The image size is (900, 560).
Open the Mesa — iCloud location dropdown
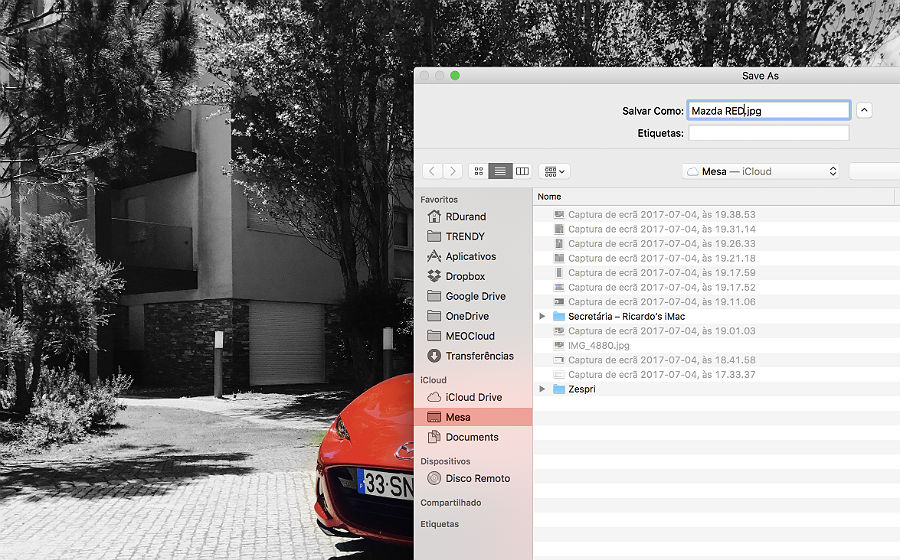(x=761, y=171)
